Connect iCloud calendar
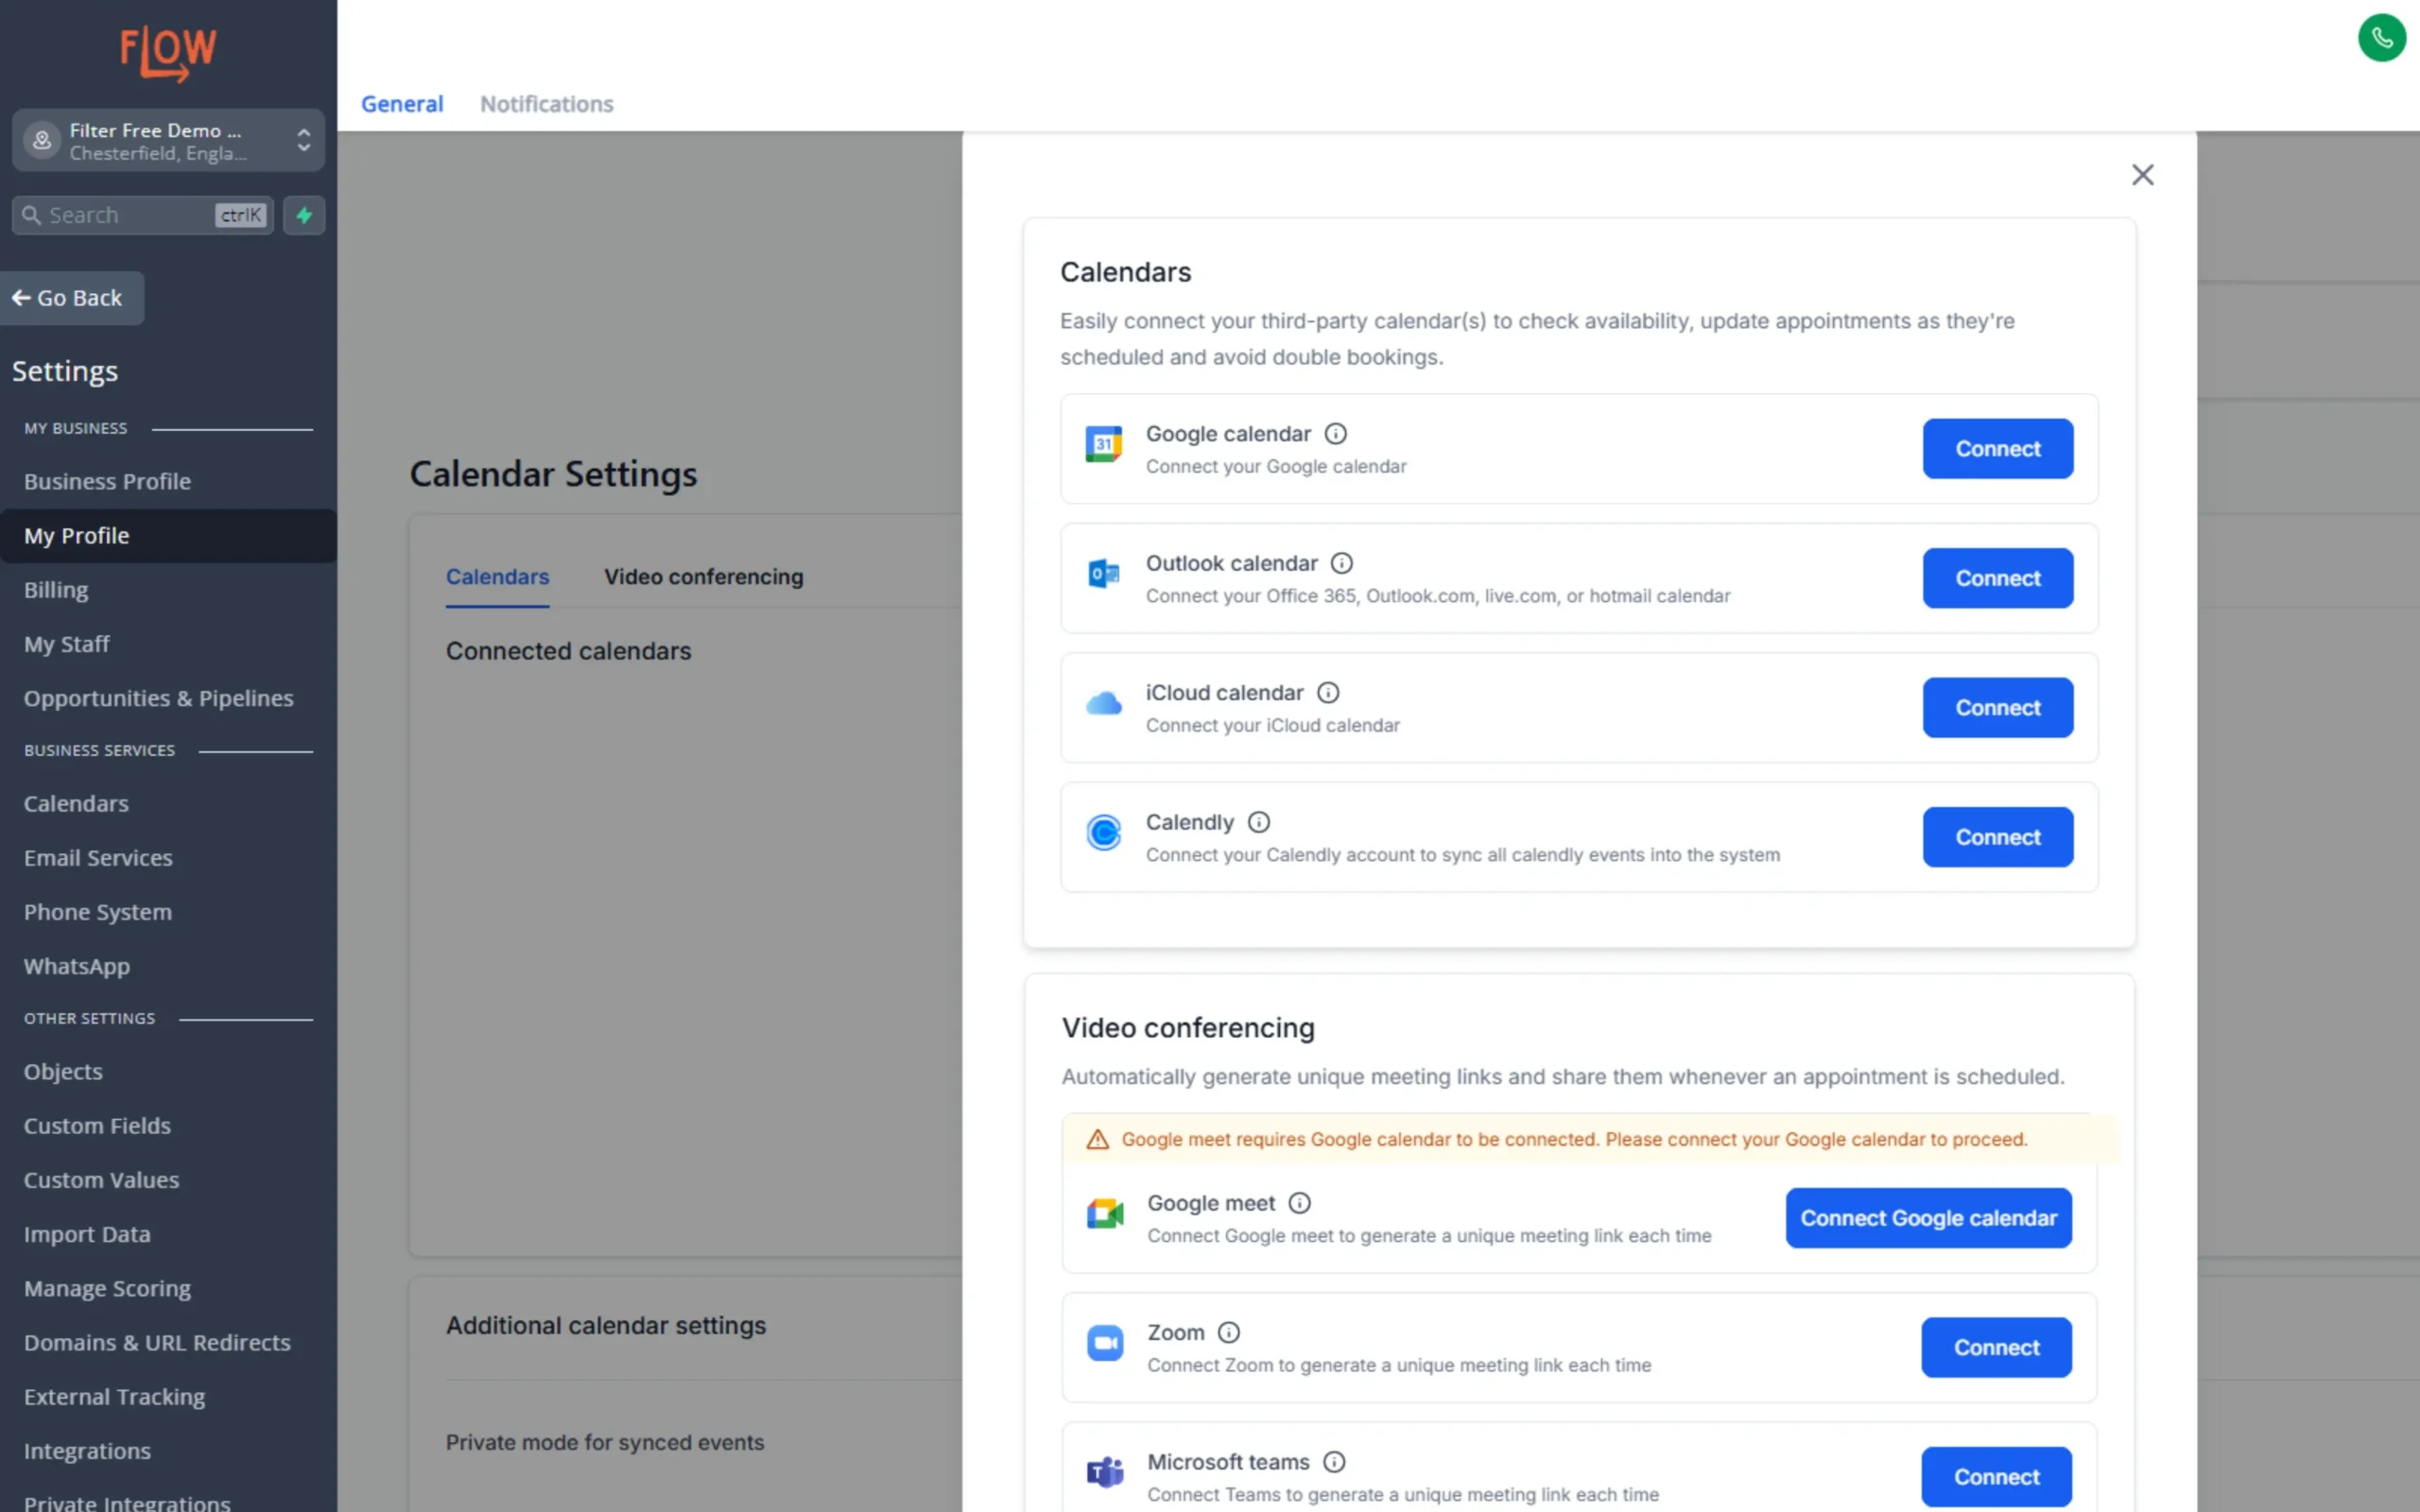The width and height of the screenshot is (2420, 1512). pos(1997,708)
